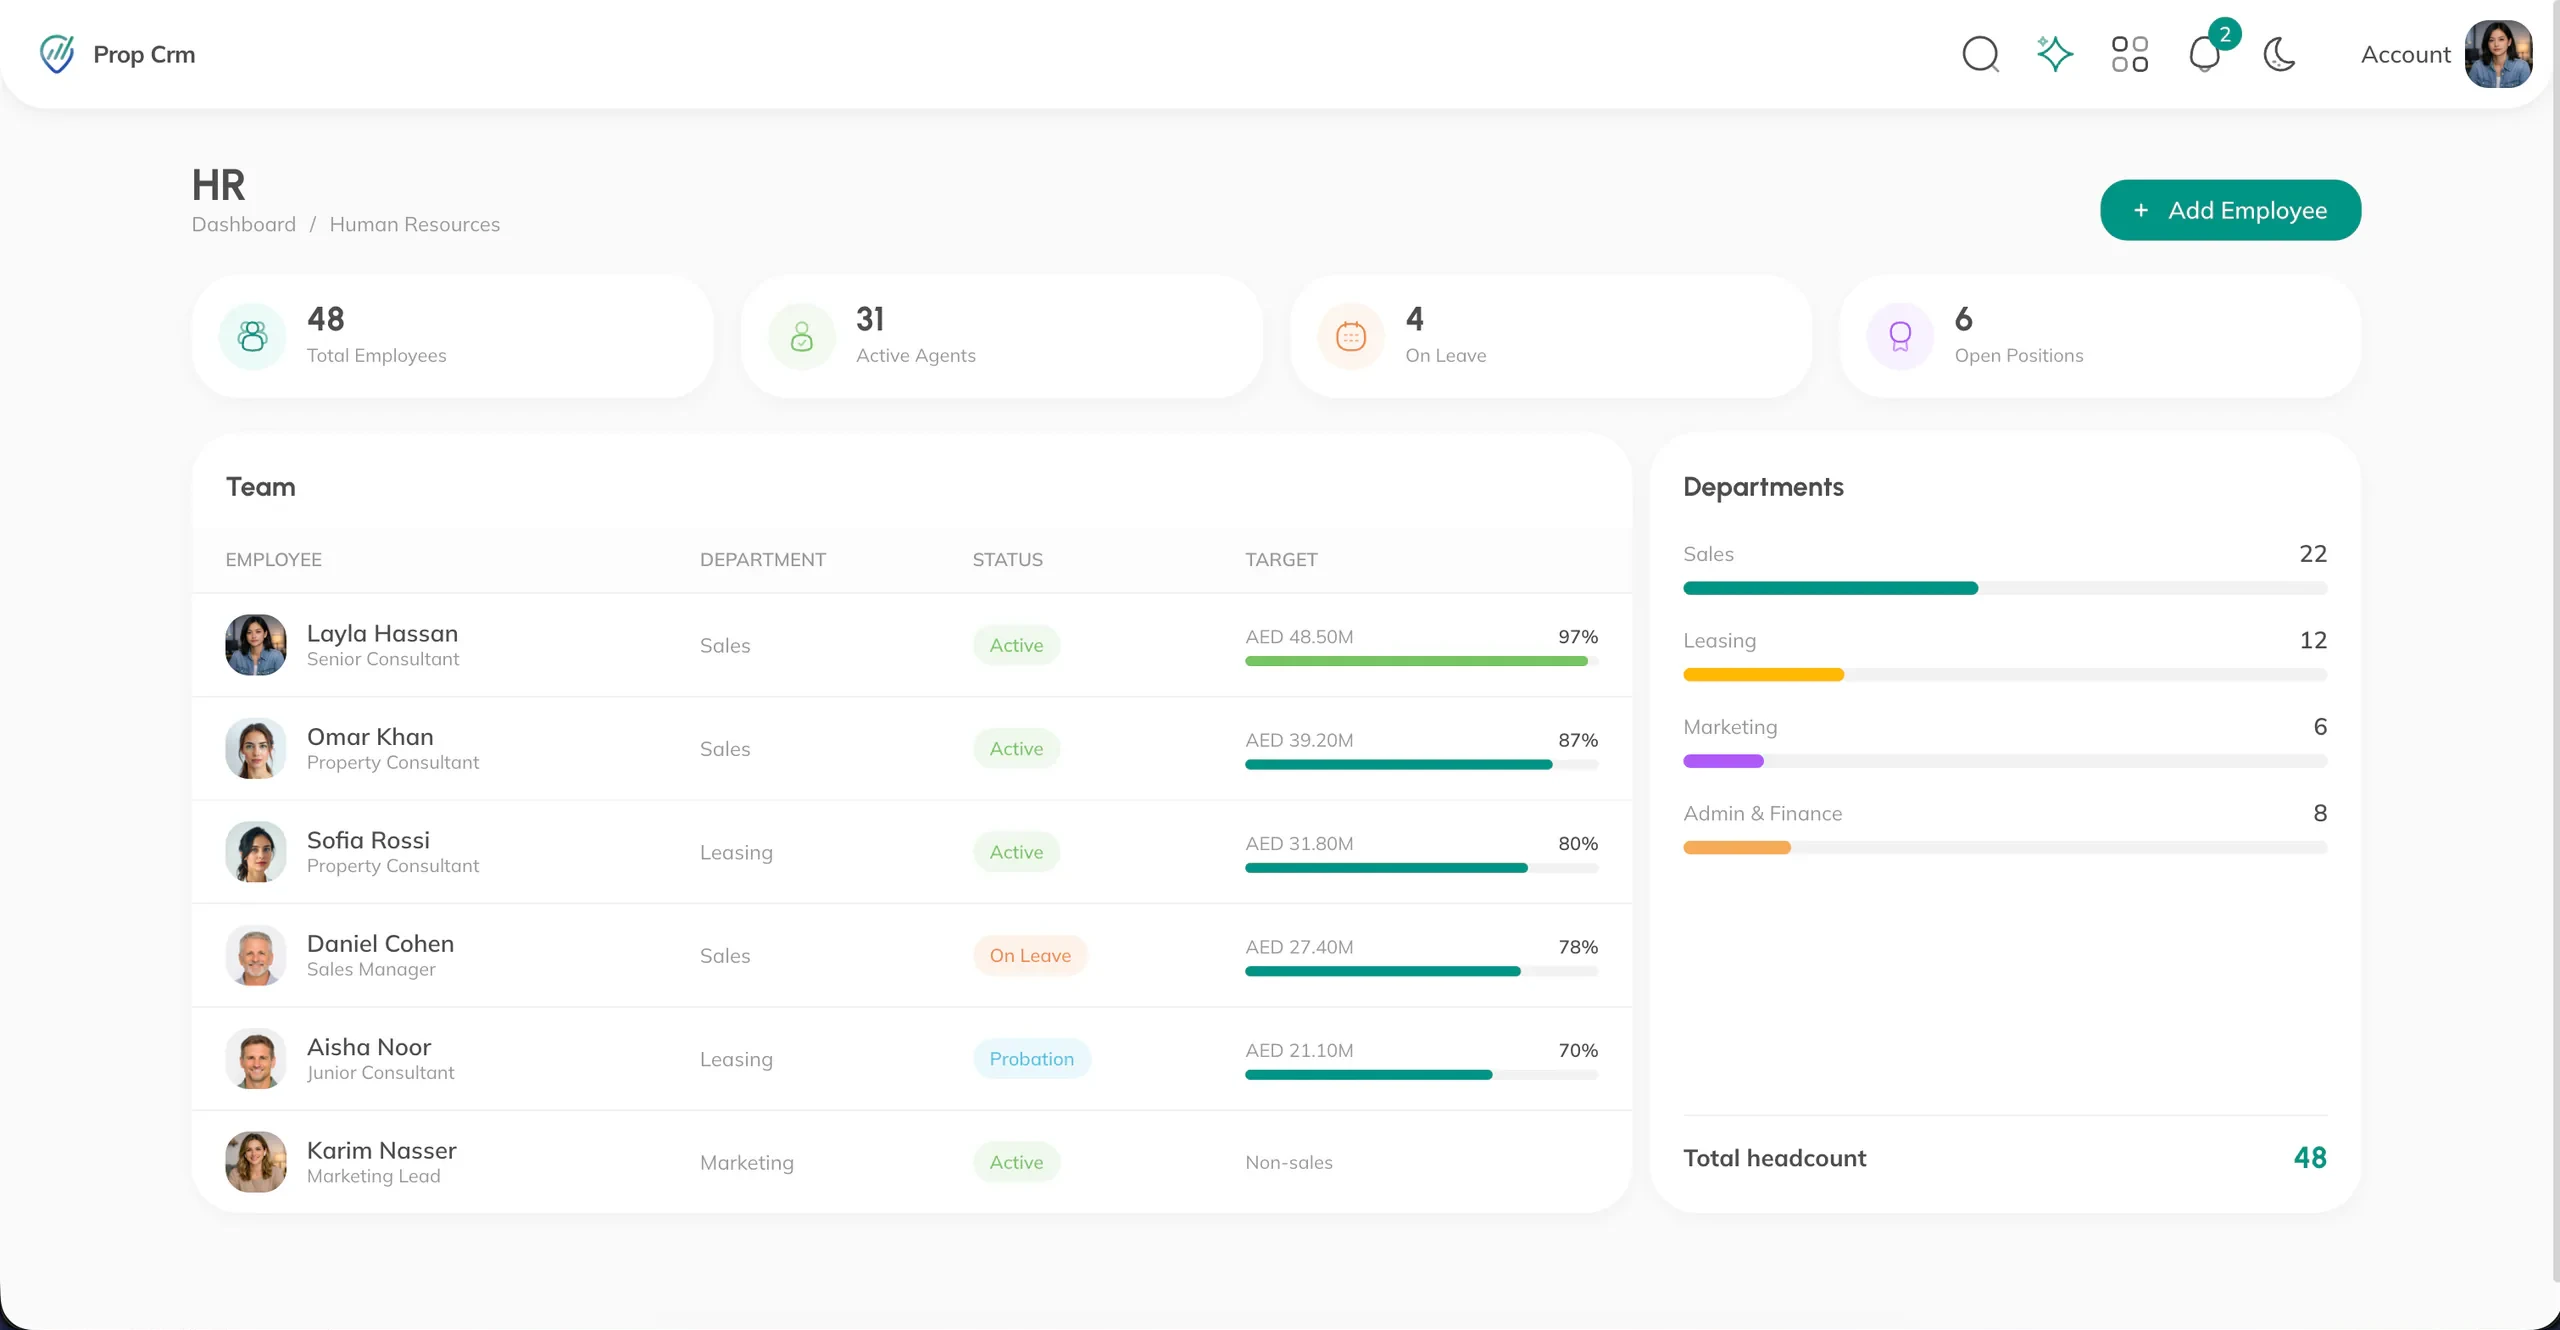Click Karim Nasser's Active status badge
This screenshot has height=1330, width=2560.
(x=1016, y=1162)
